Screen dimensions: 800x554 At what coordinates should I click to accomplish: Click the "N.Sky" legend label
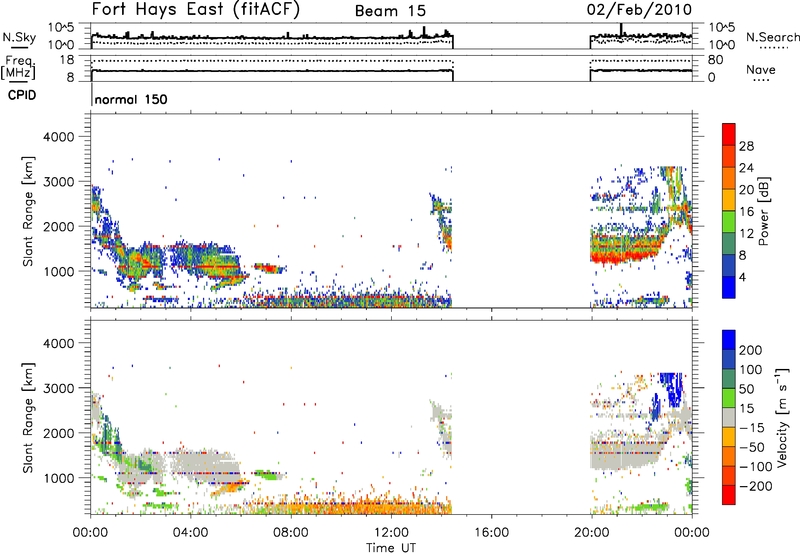(x=19, y=37)
